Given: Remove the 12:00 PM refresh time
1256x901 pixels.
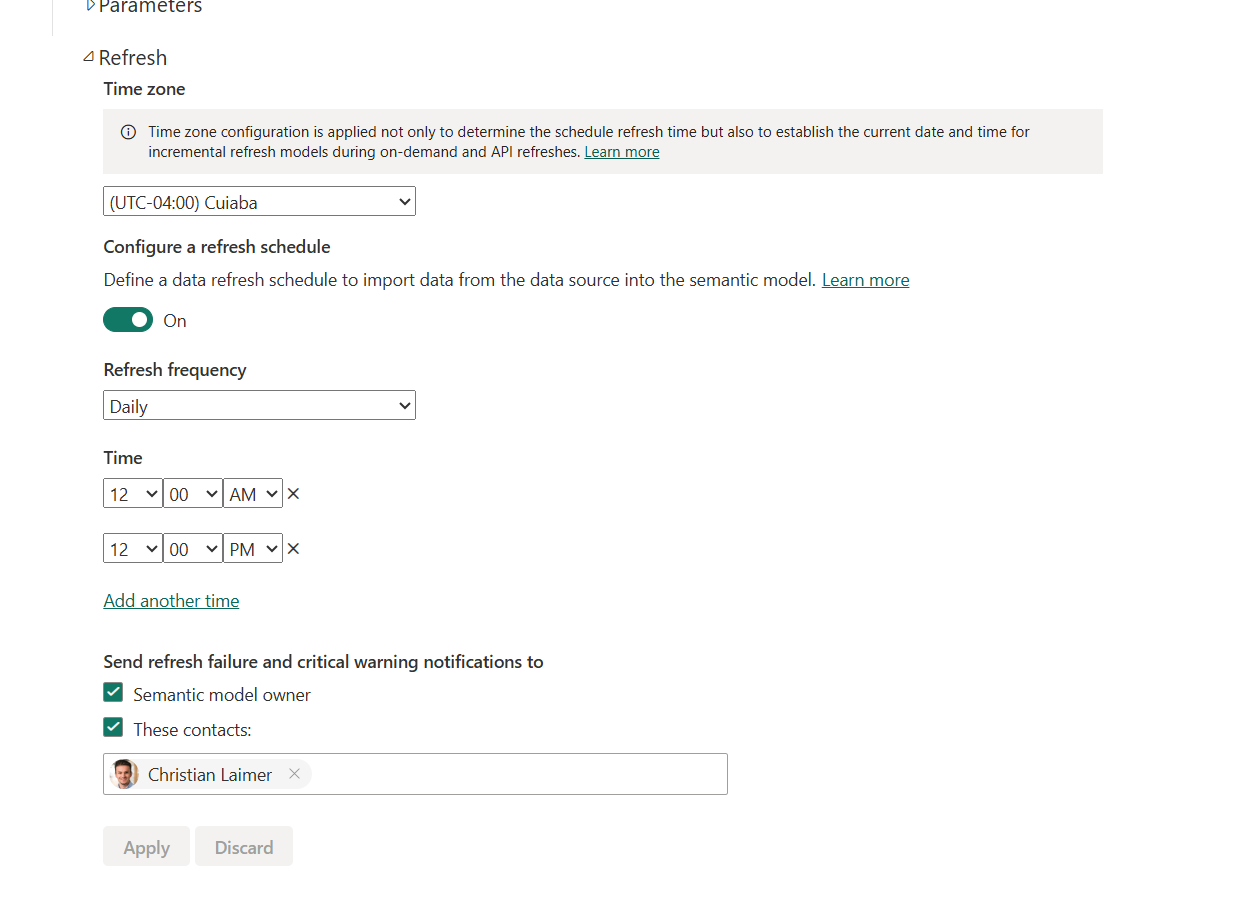Looking at the screenshot, I should [294, 549].
